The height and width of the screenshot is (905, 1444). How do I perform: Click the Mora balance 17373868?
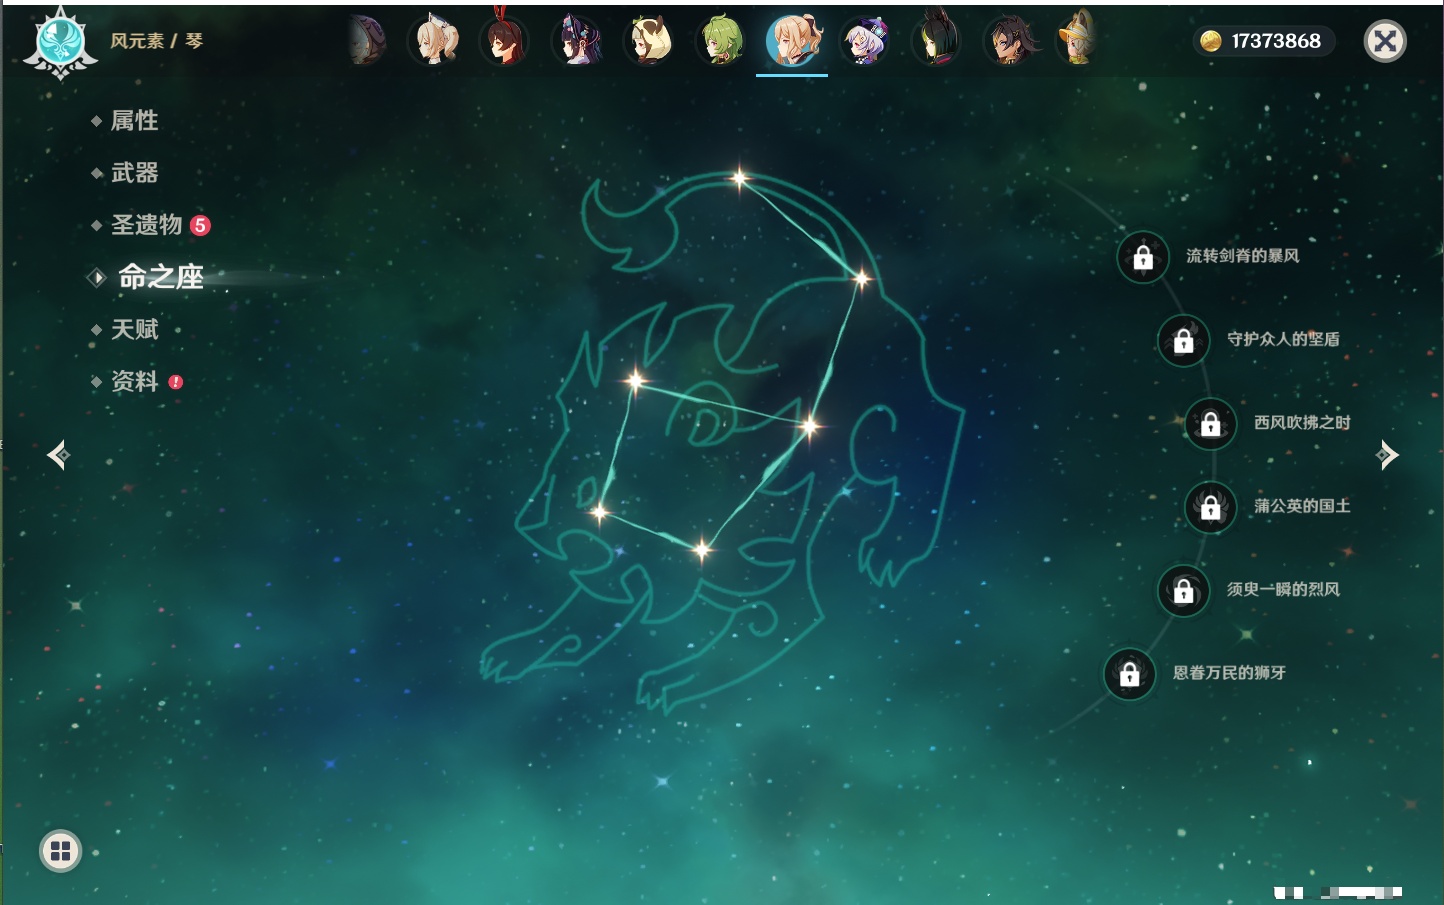tap(1276, 41)
